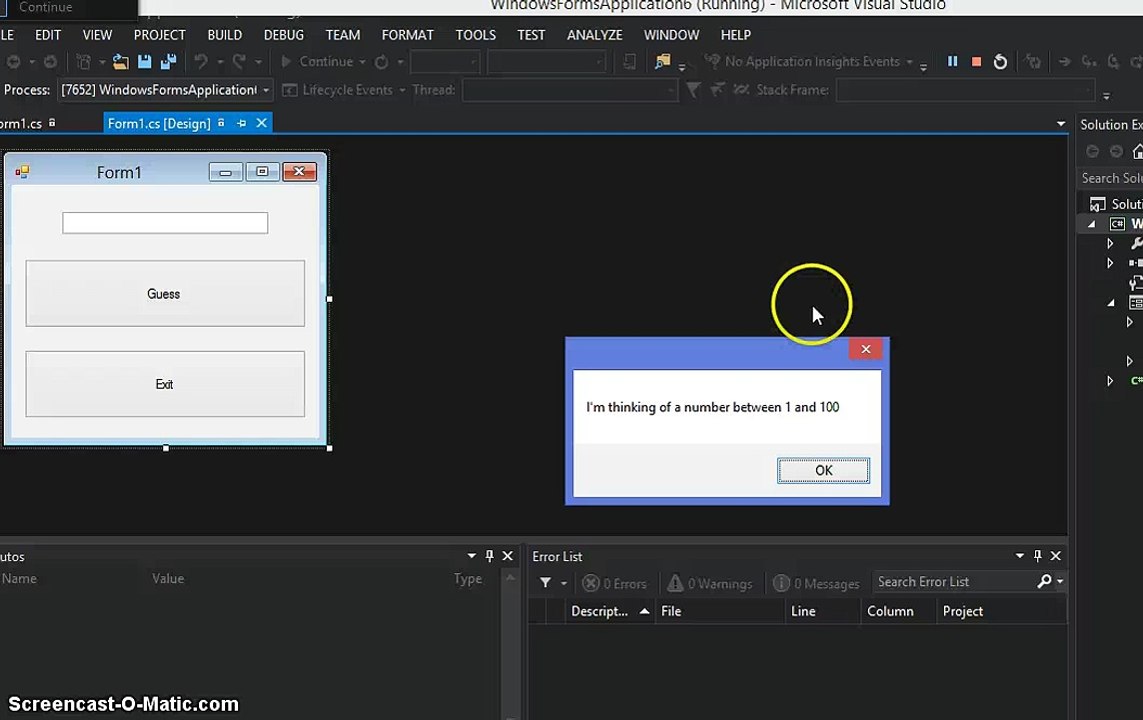Toggle the 0 Warnings filter

(x=710, y=583)
